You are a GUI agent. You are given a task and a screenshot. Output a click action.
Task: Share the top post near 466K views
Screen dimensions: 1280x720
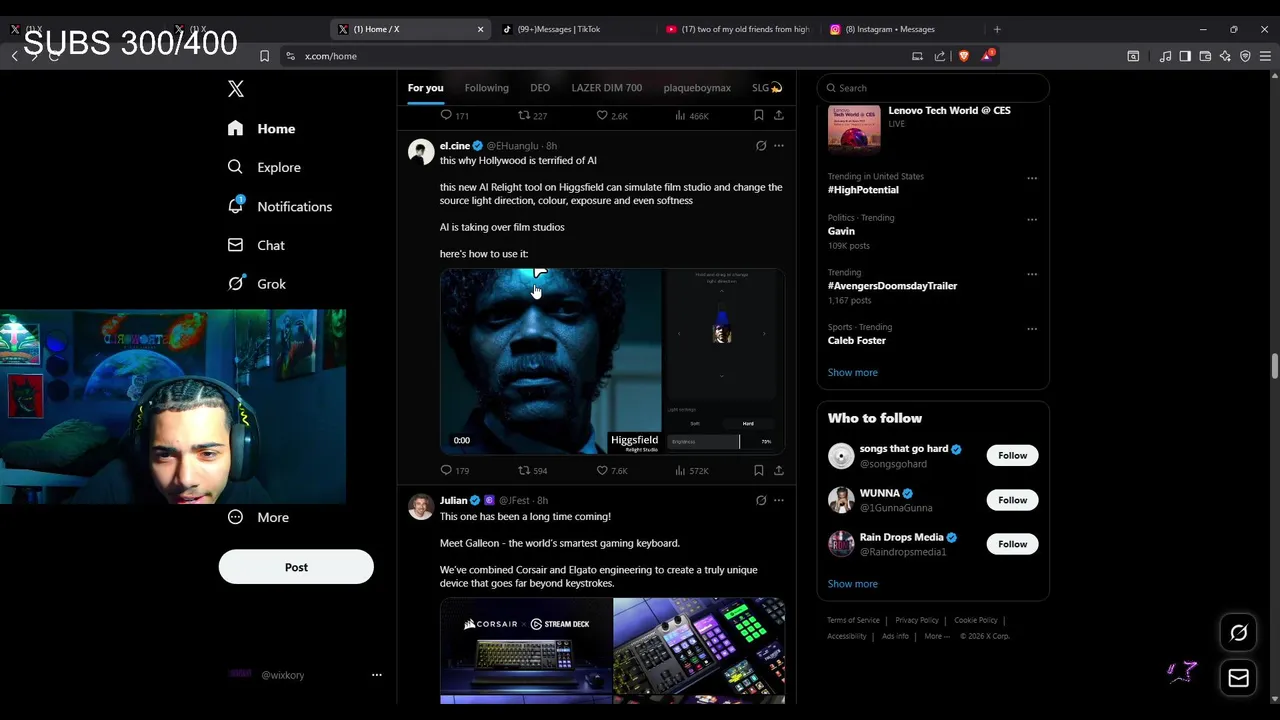coord(779,116)
